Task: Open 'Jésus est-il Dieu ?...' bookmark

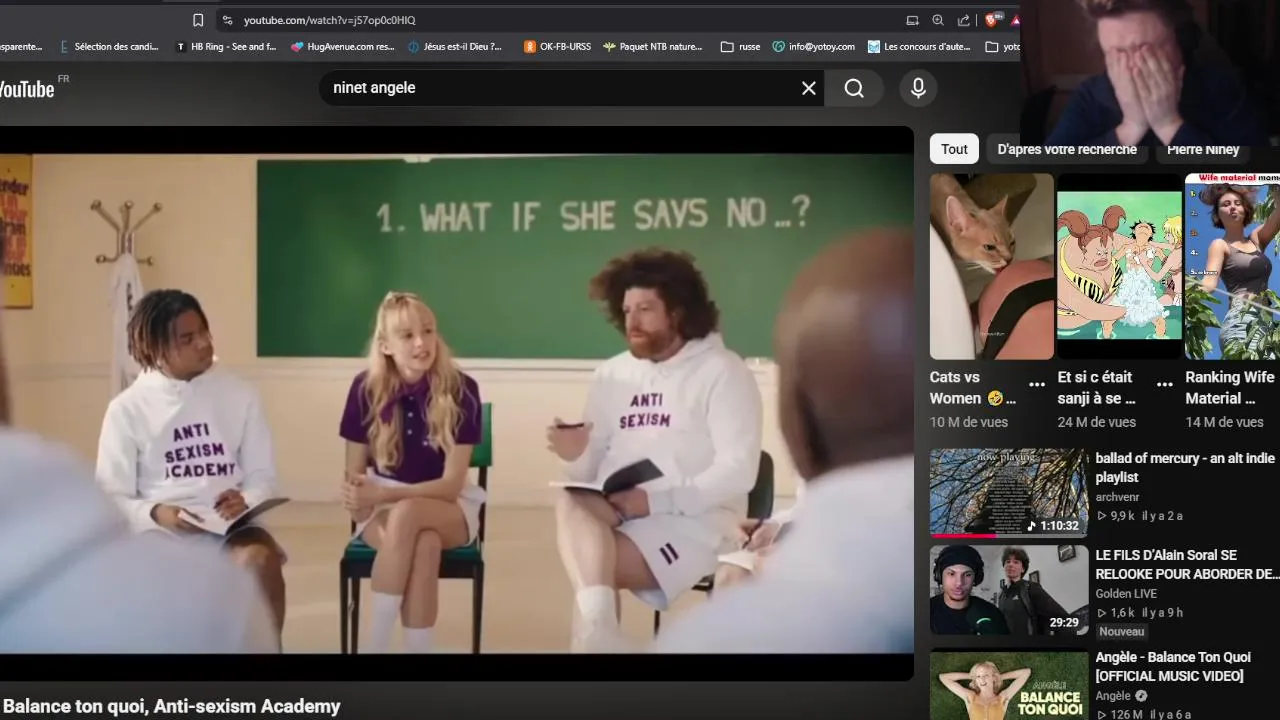Action: 455,46
